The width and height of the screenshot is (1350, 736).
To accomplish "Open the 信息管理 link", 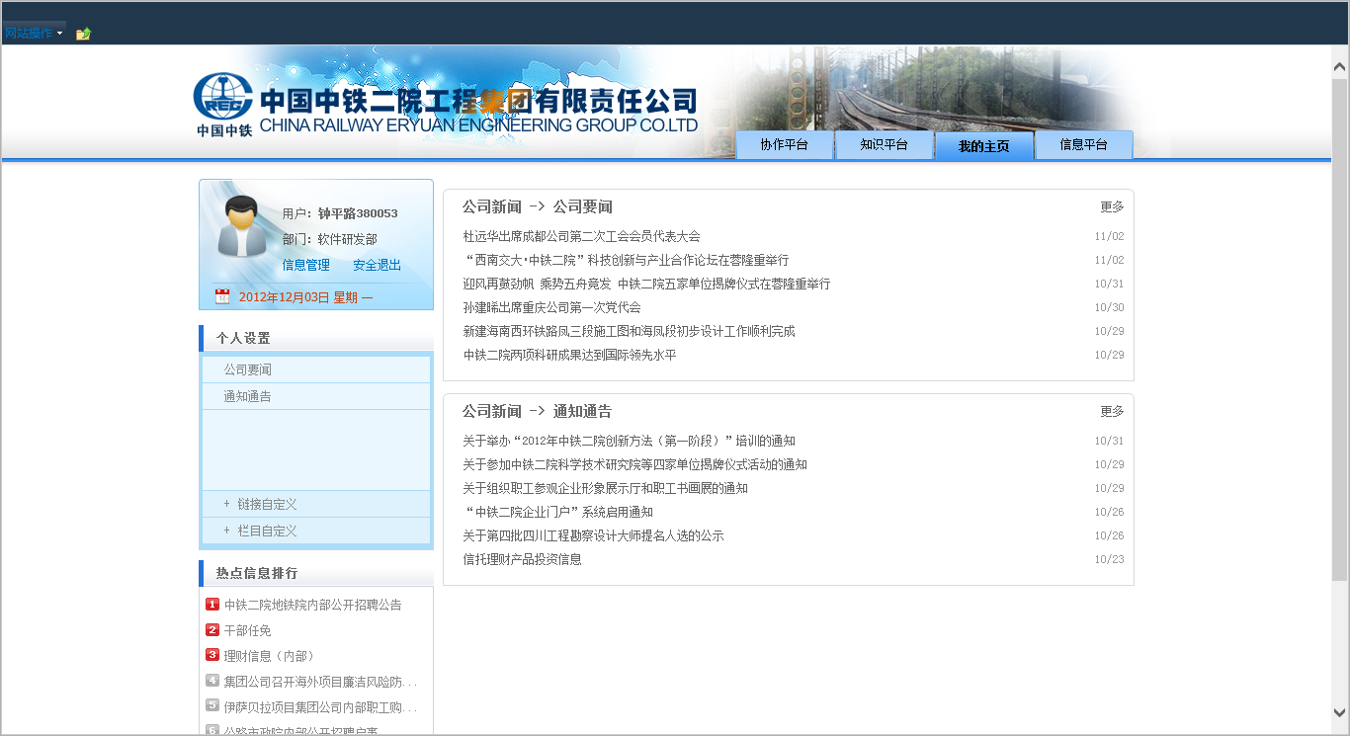I will (306, 265).
